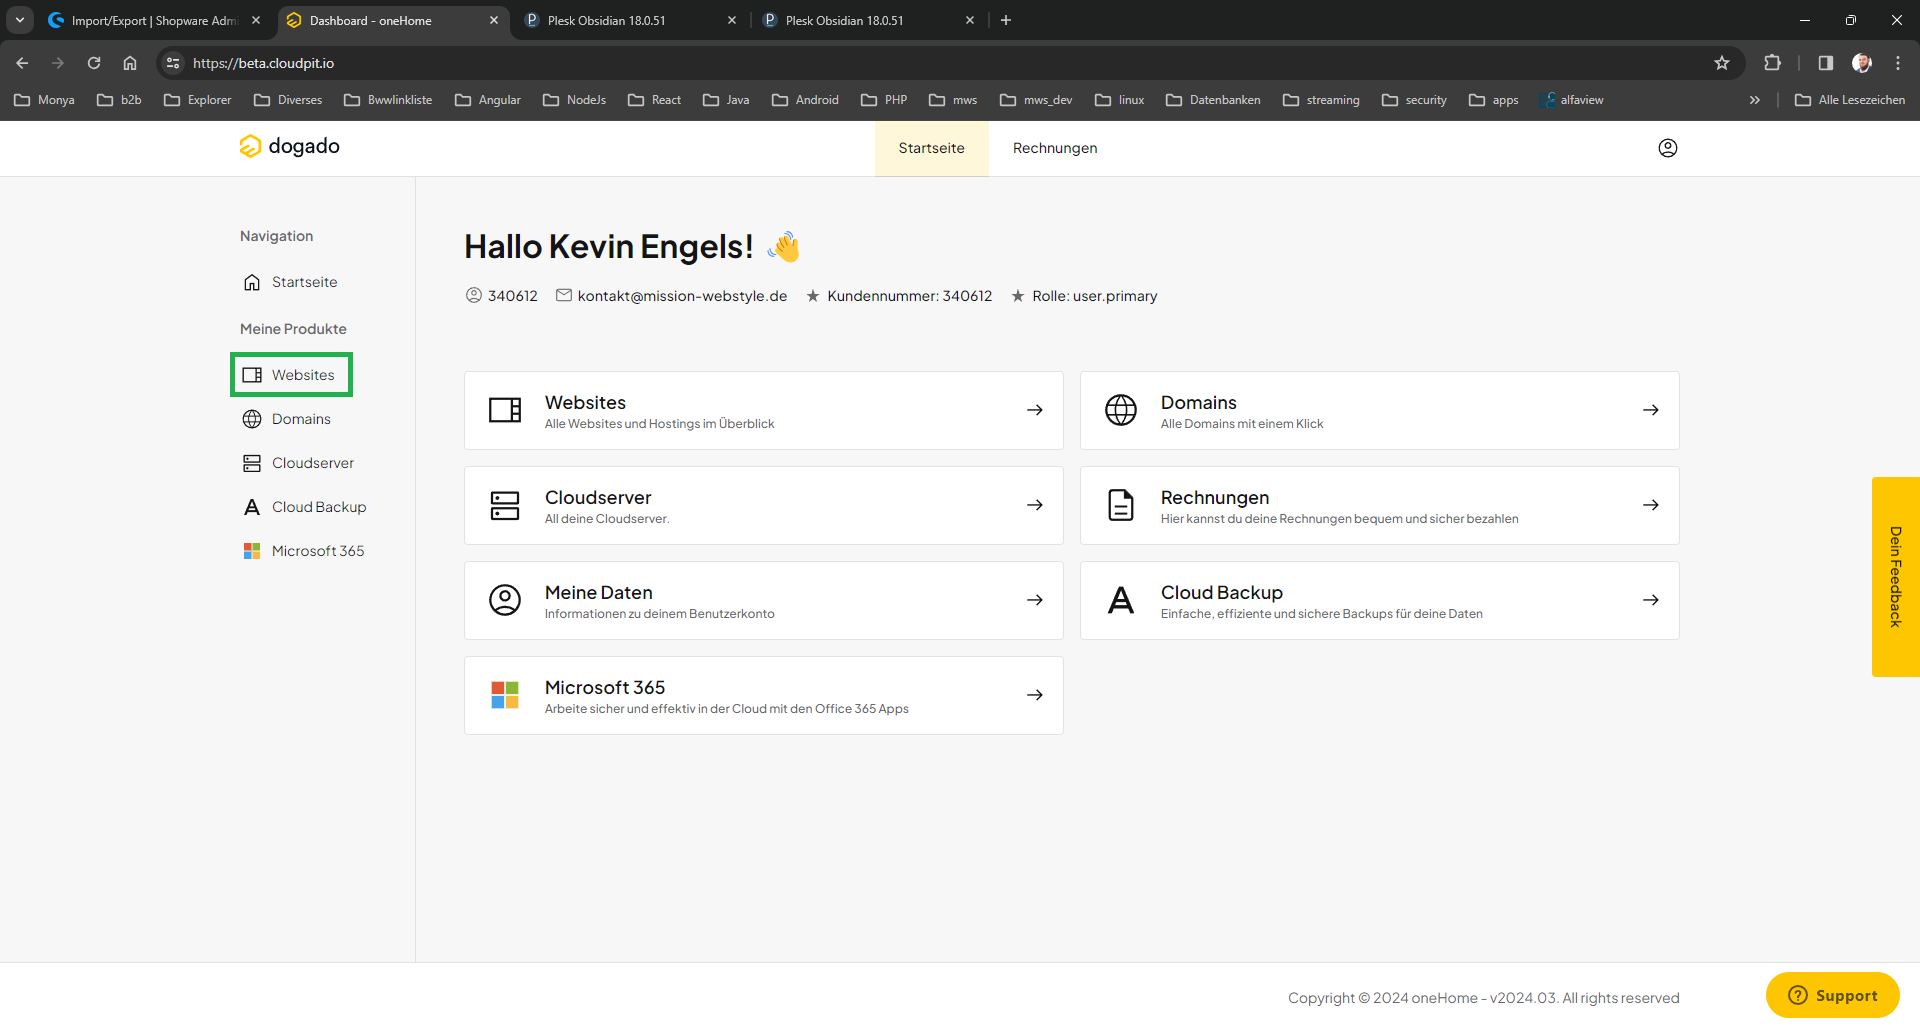Open the Chrome three-dot menu

pyautogui.click(x=1897, y=63)
